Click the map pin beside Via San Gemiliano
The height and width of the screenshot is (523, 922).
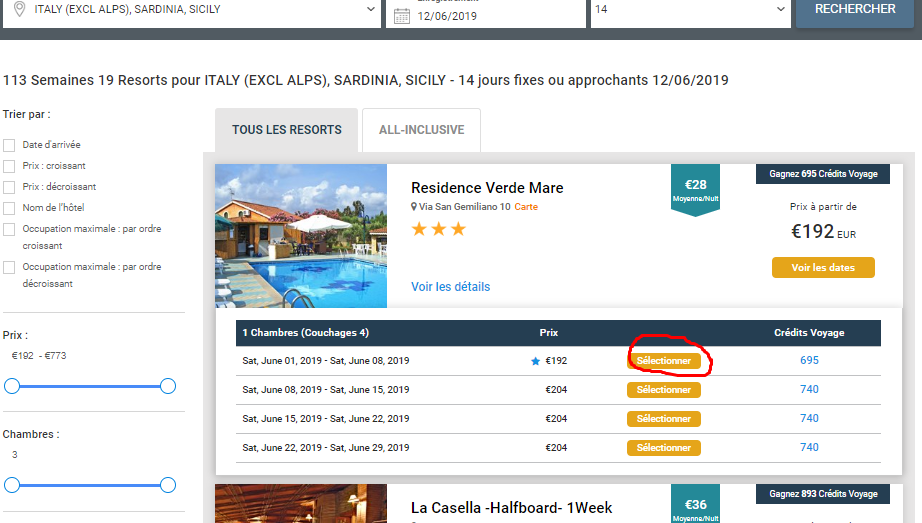tap(414, 206)
